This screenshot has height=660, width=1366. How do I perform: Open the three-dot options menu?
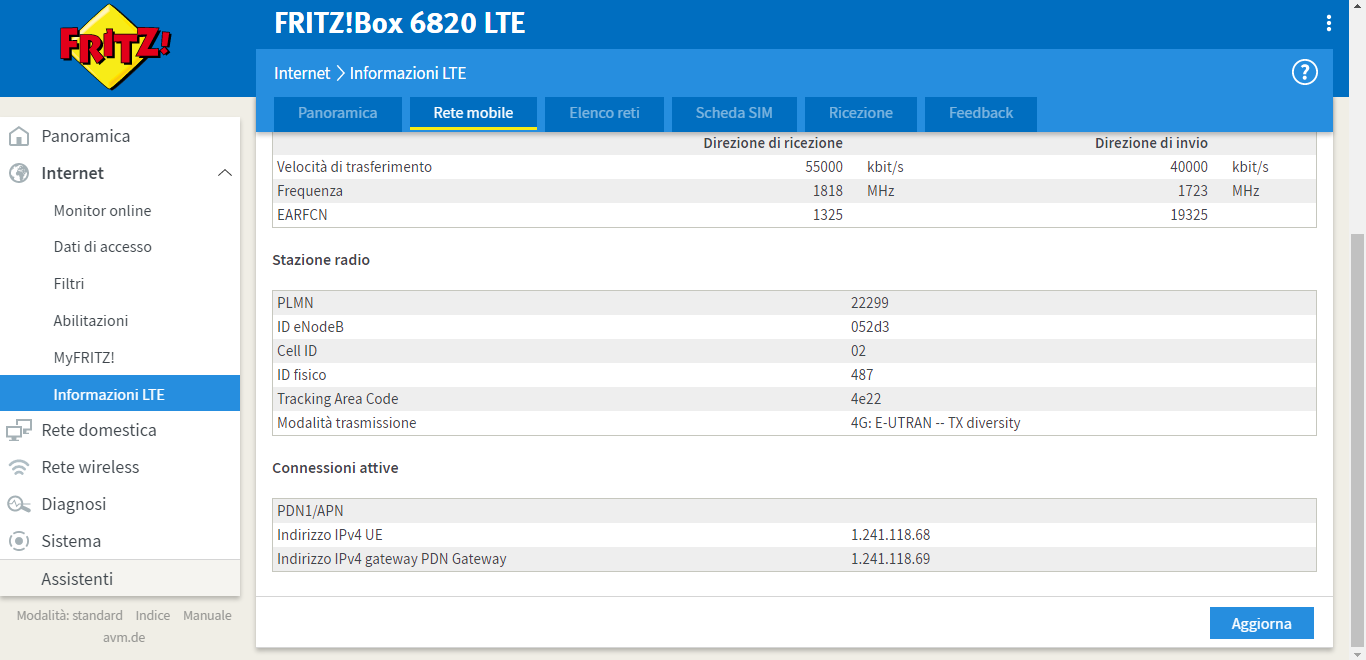point(1328,23)
